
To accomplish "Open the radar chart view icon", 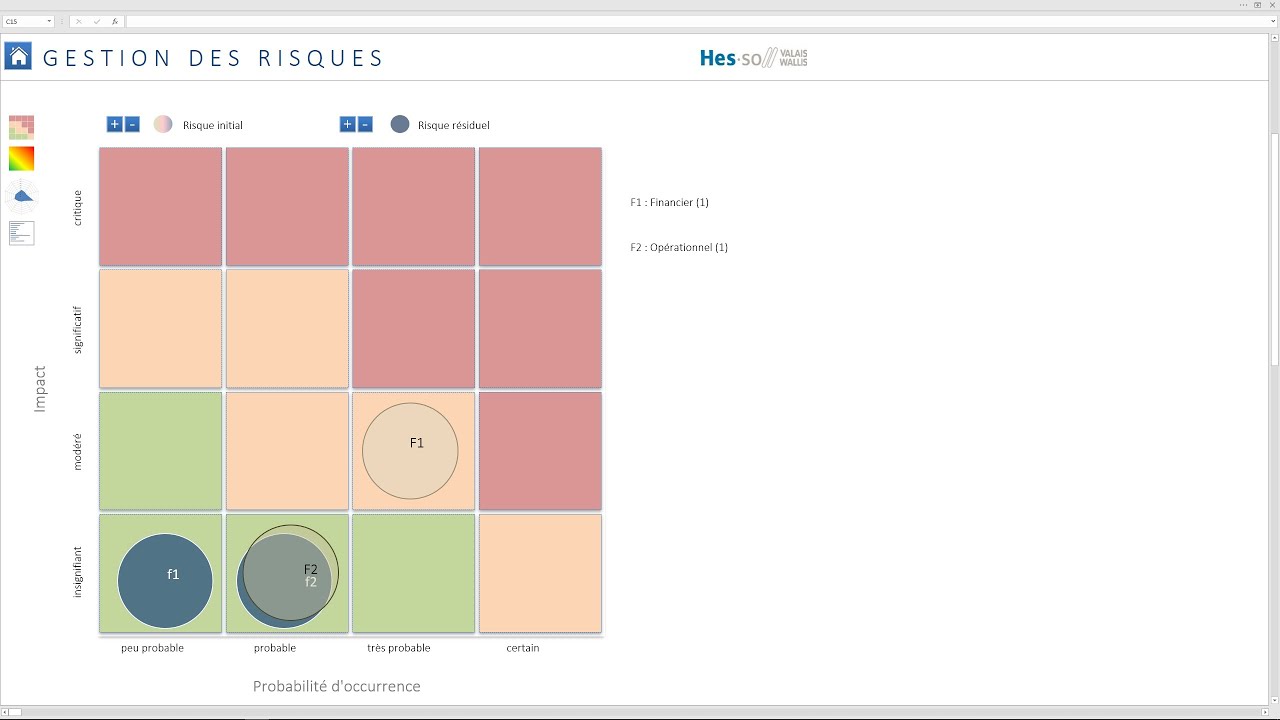I will click(x=21, y=196).
